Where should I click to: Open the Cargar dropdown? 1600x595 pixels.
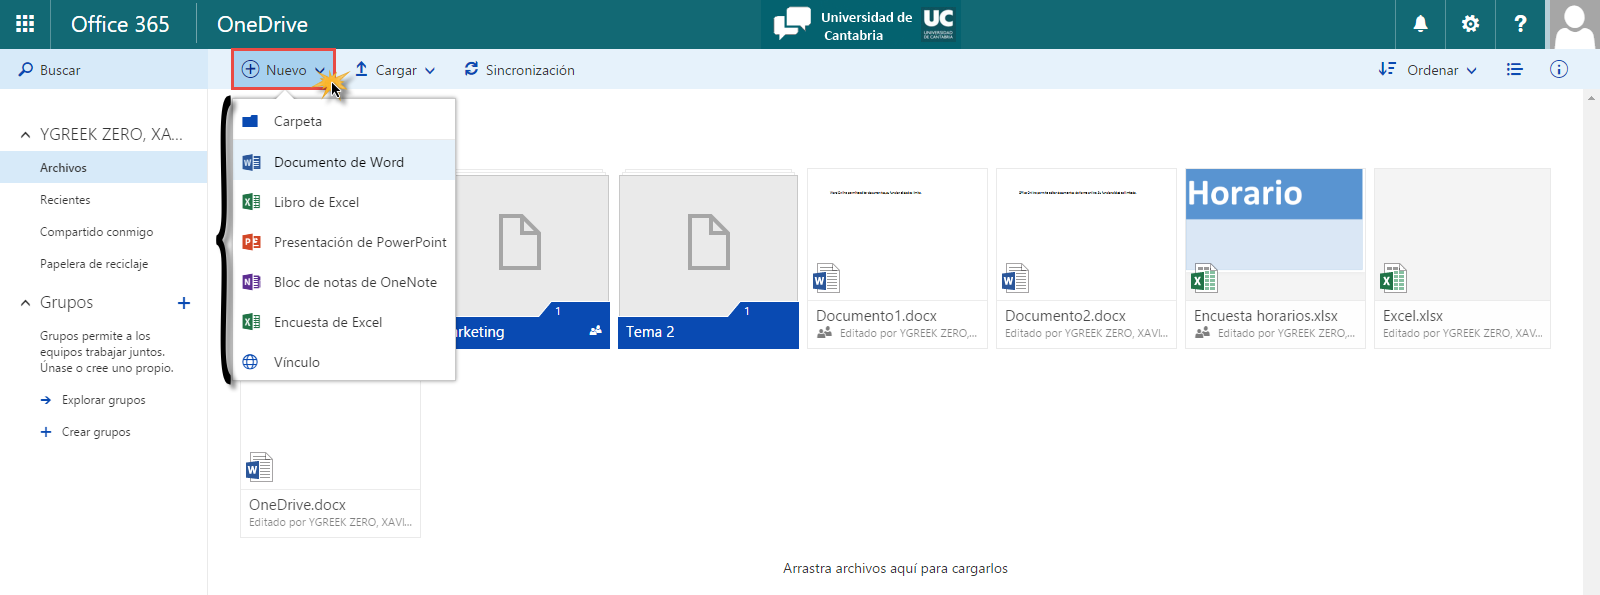click(x=395, y=70)
